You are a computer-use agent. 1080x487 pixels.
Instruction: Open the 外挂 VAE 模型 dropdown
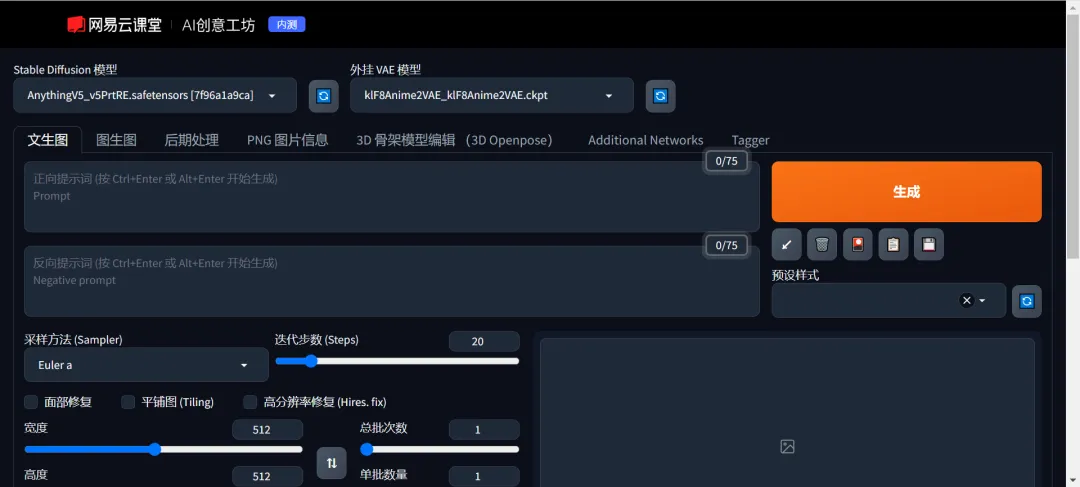point(492,95)
